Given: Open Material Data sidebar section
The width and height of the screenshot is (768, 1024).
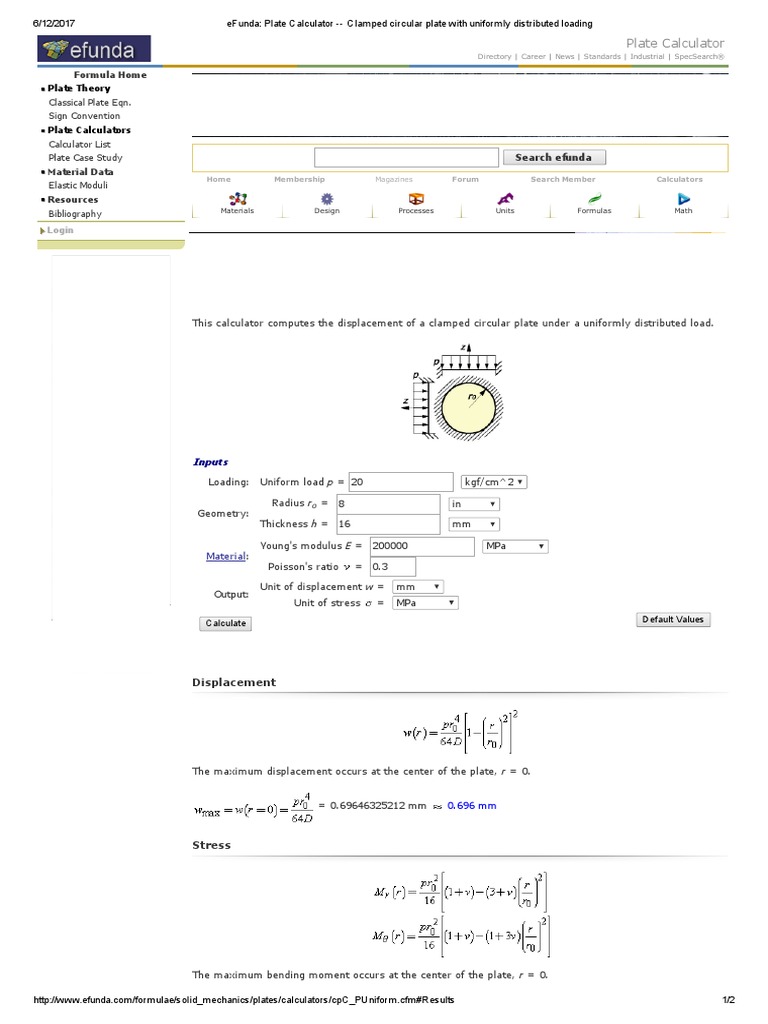Looking at the screenshot, I should pyautogui.click(x=80, y=172).
